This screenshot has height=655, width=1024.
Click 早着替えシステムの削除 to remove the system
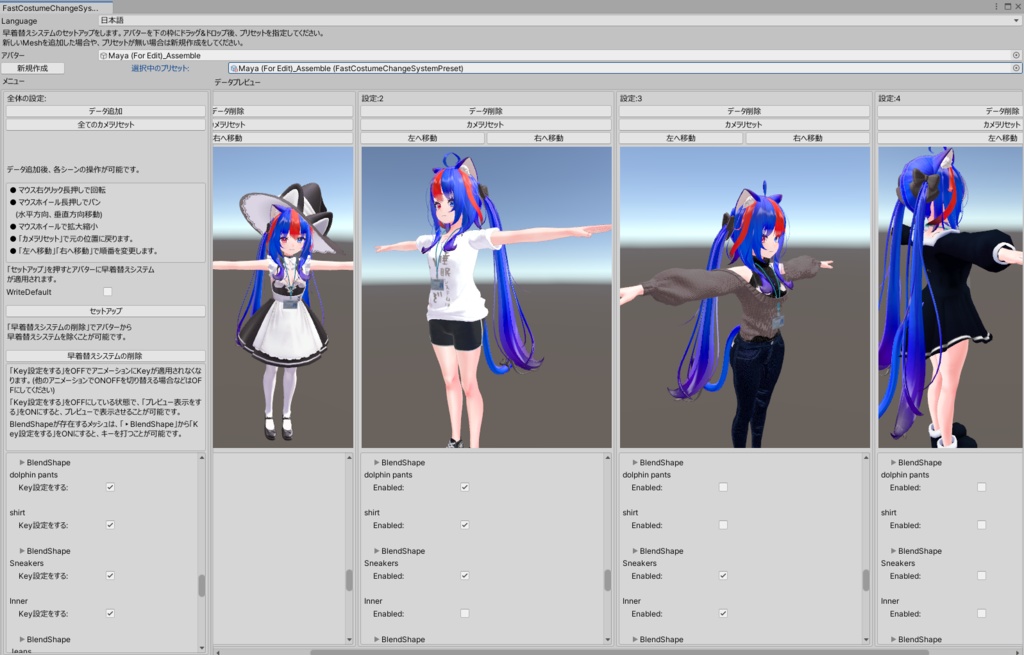[x=103, y=355]
